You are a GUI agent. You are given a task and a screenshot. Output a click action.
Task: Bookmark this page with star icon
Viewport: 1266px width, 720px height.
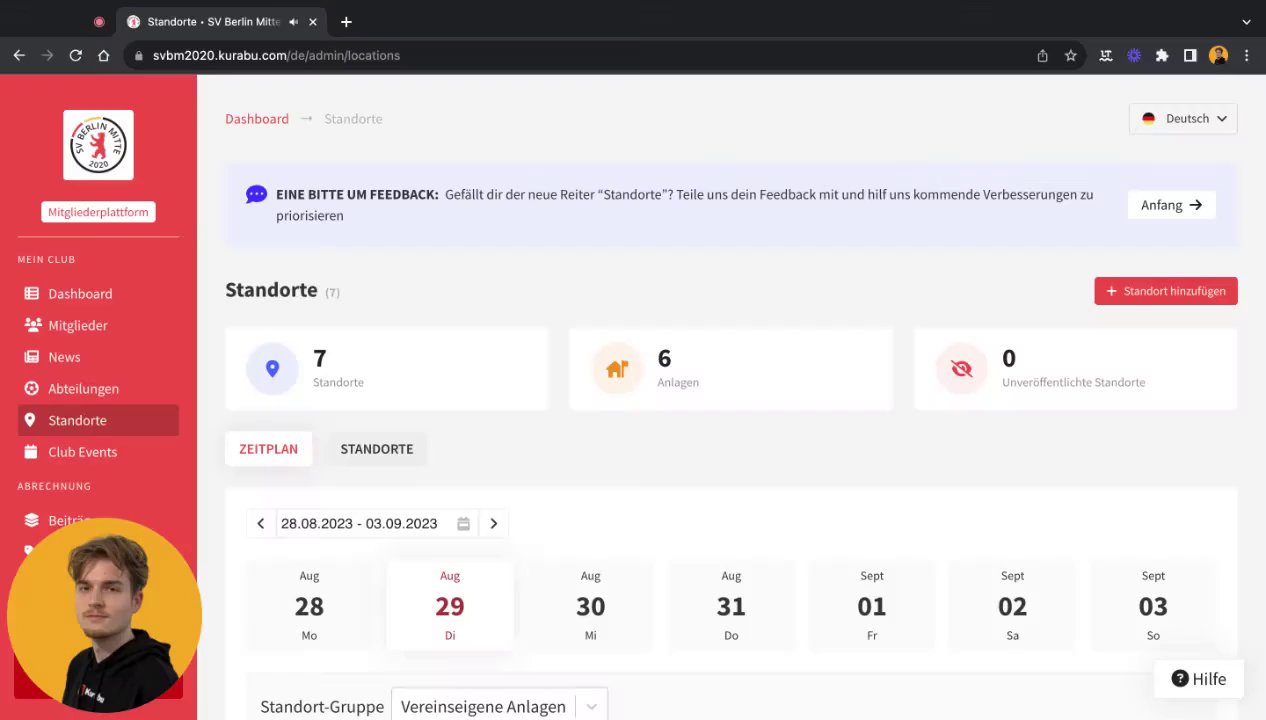pos(1070,56)
